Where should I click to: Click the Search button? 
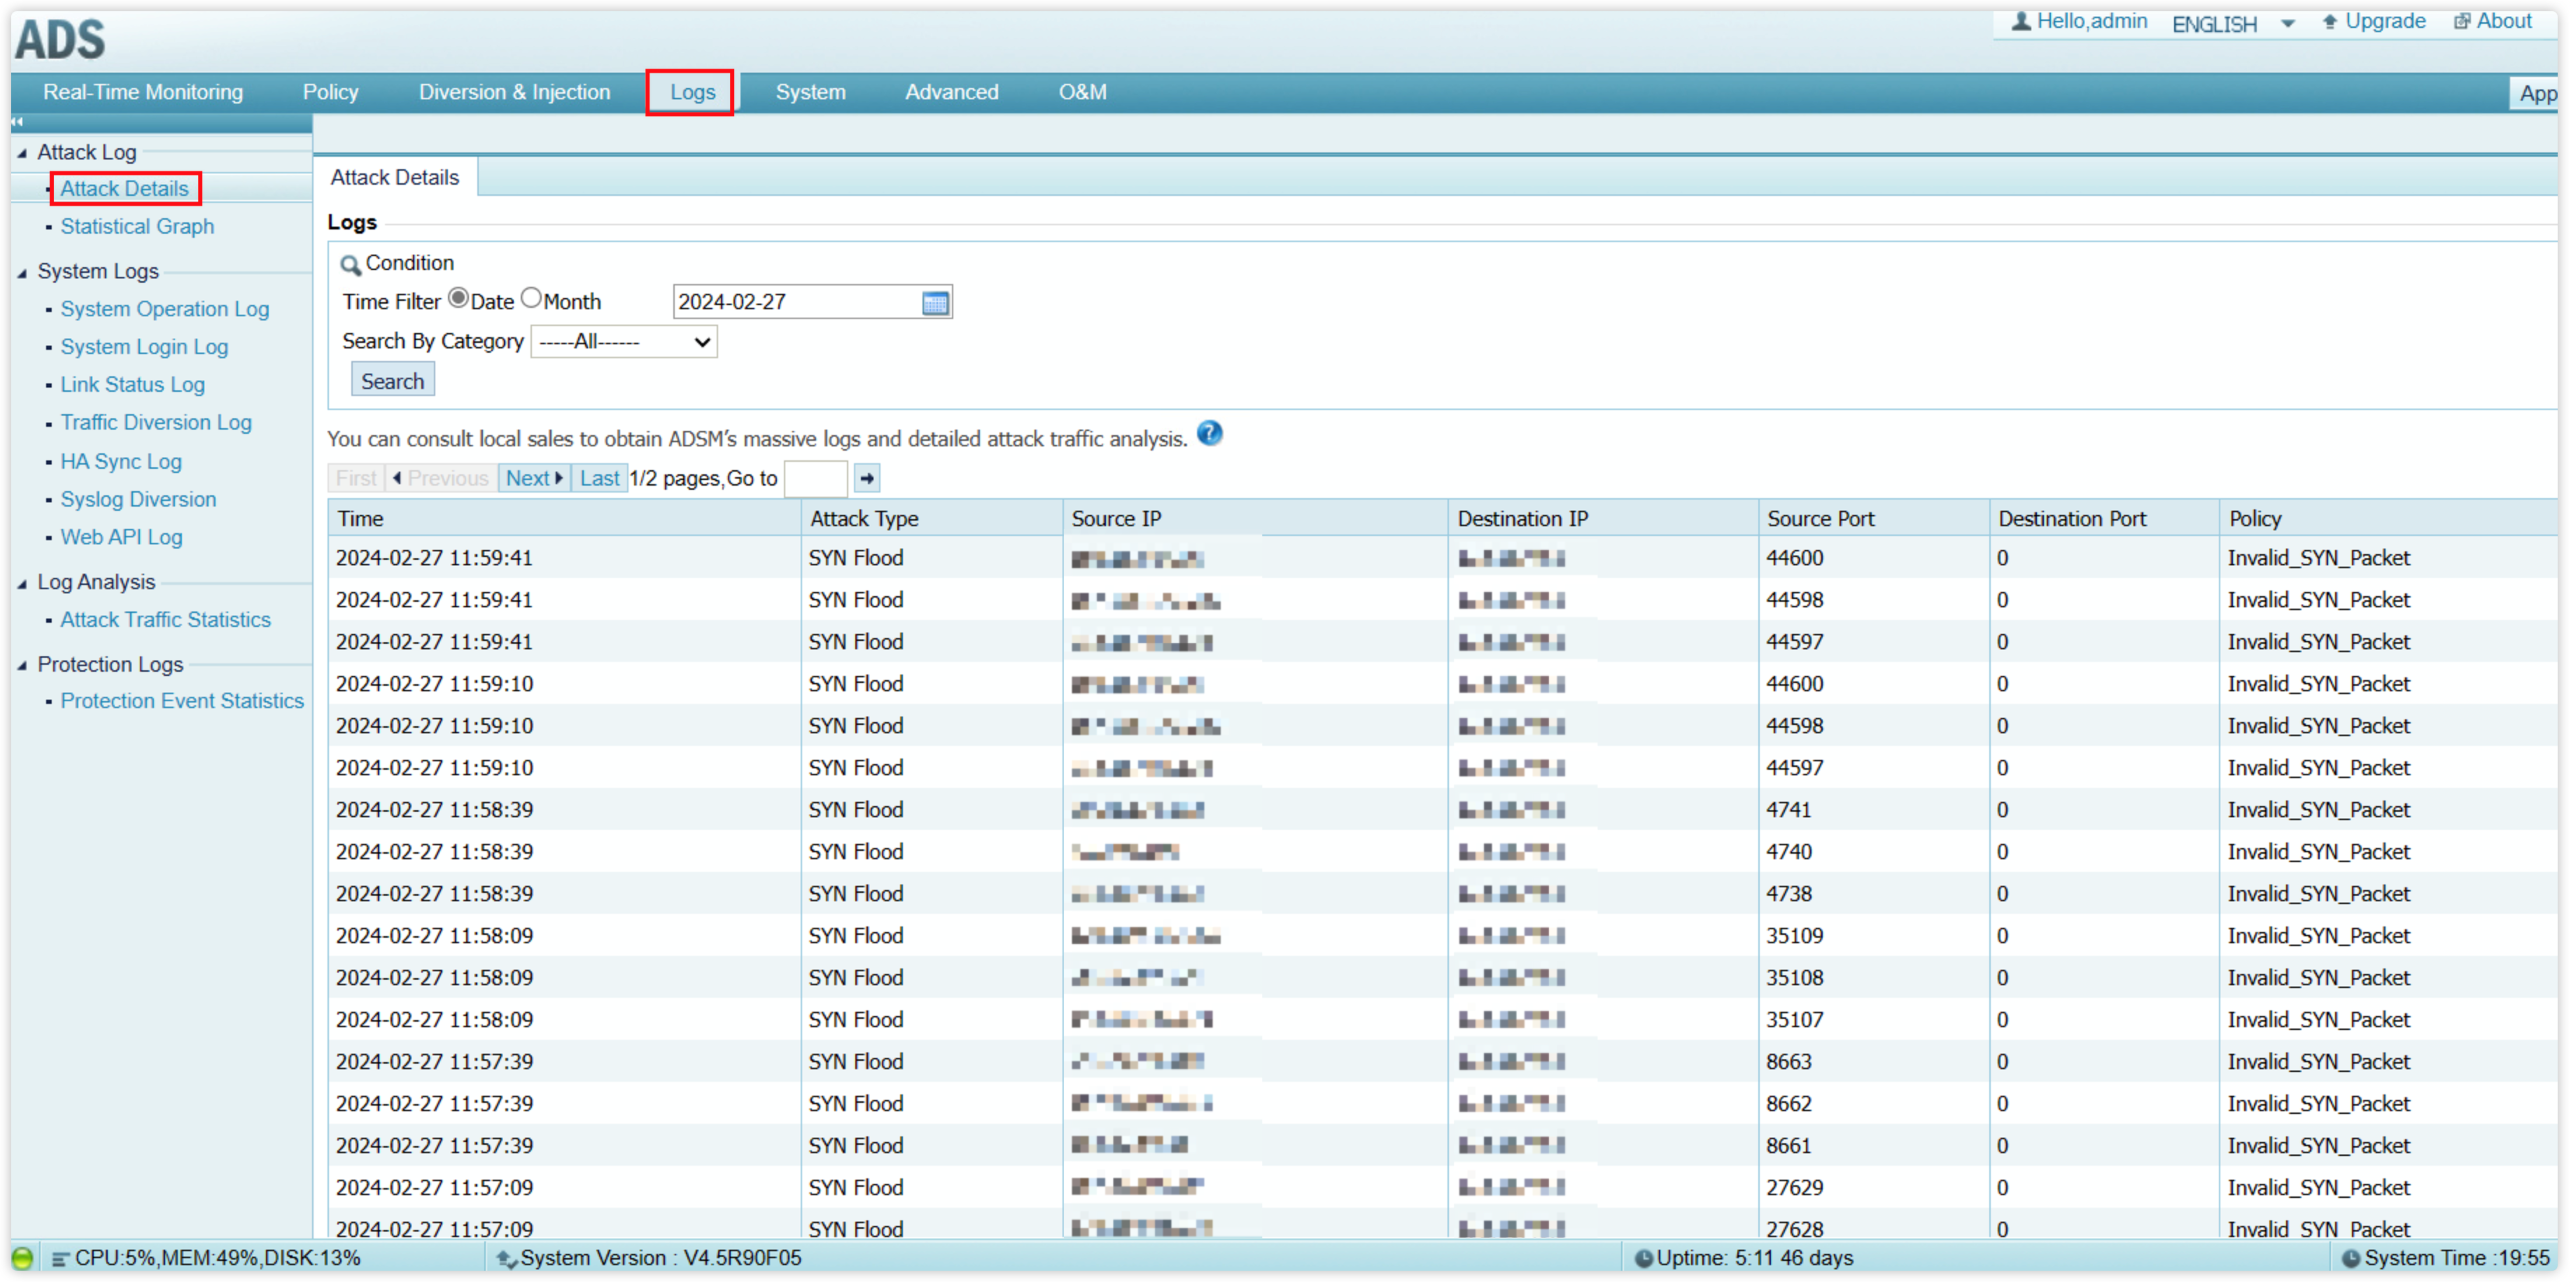[x=392, y=381]
